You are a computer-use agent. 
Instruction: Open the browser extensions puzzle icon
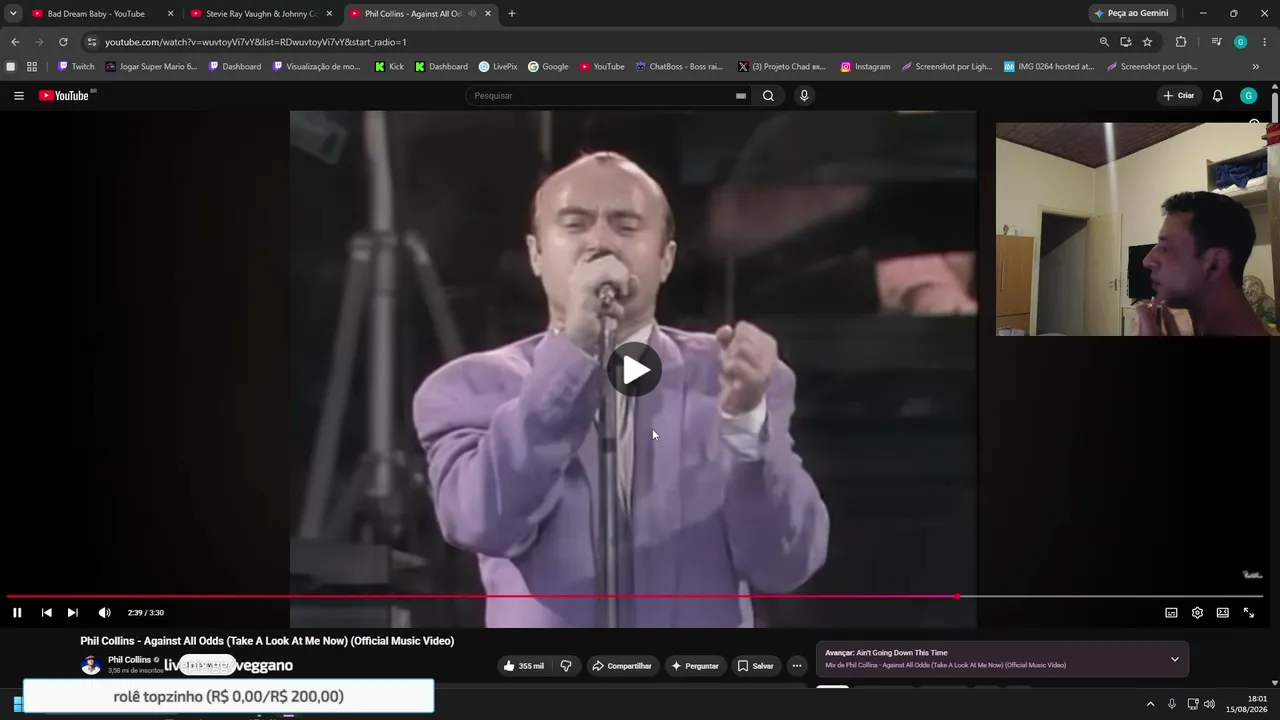pos(1181,42)
